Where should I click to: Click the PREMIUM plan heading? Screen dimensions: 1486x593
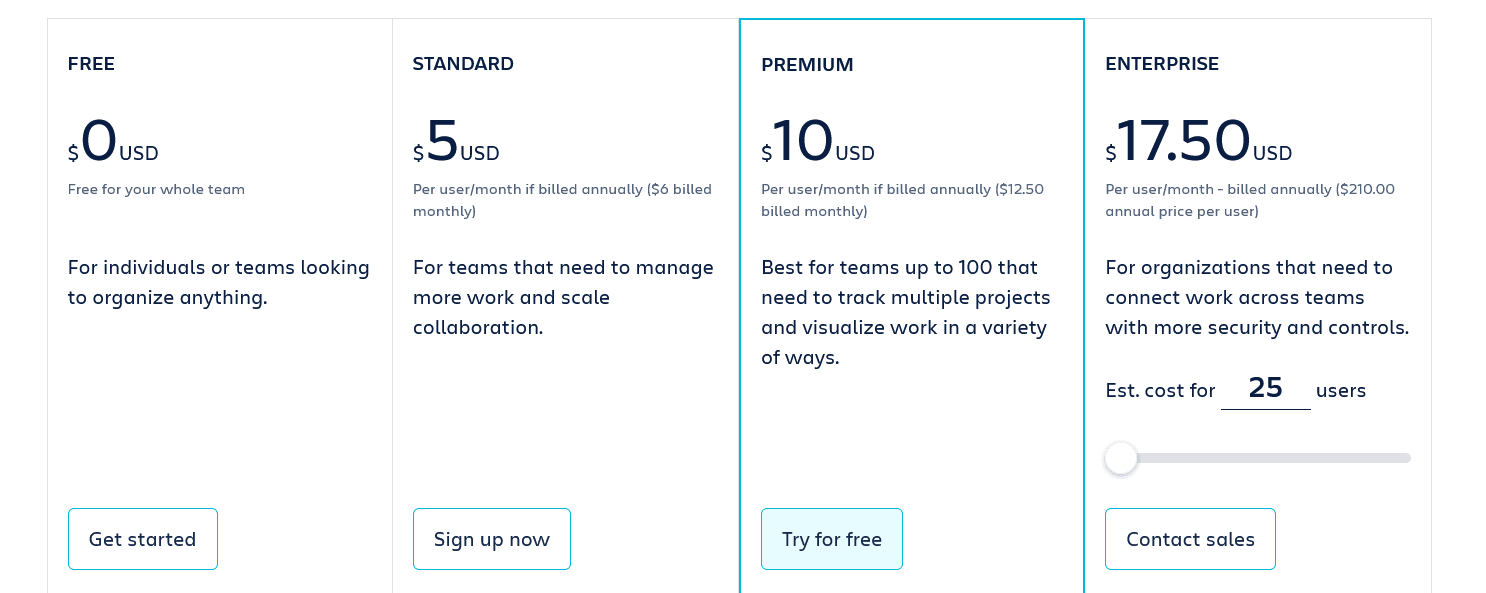807,65
